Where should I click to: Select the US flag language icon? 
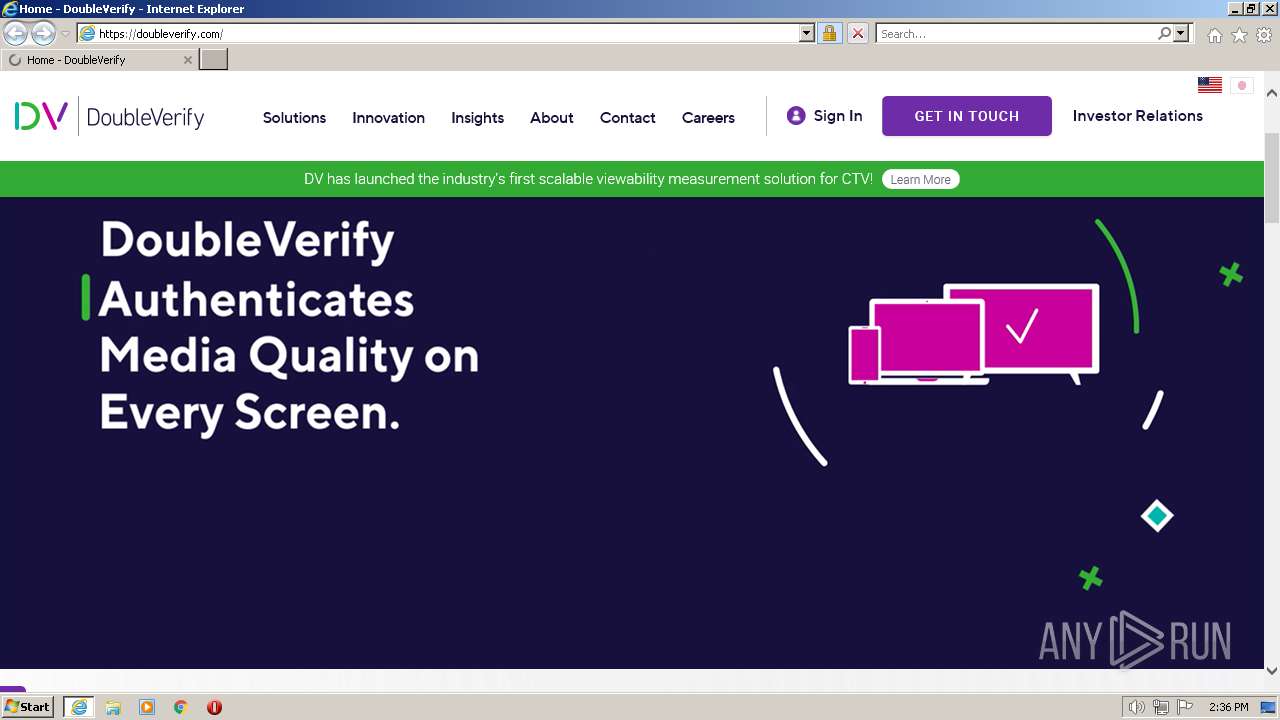coord(1210,85)
